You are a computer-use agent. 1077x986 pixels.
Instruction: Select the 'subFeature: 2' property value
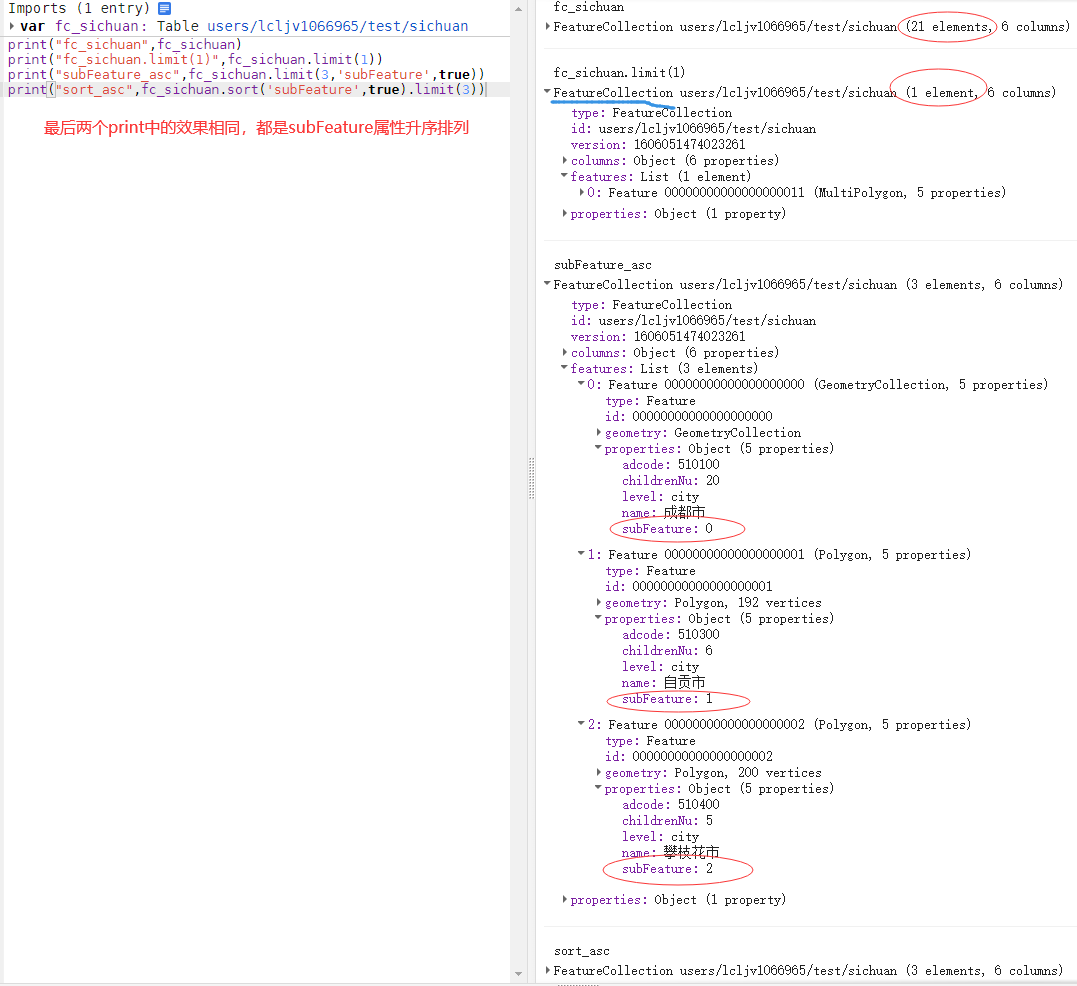tap(667, 869)
